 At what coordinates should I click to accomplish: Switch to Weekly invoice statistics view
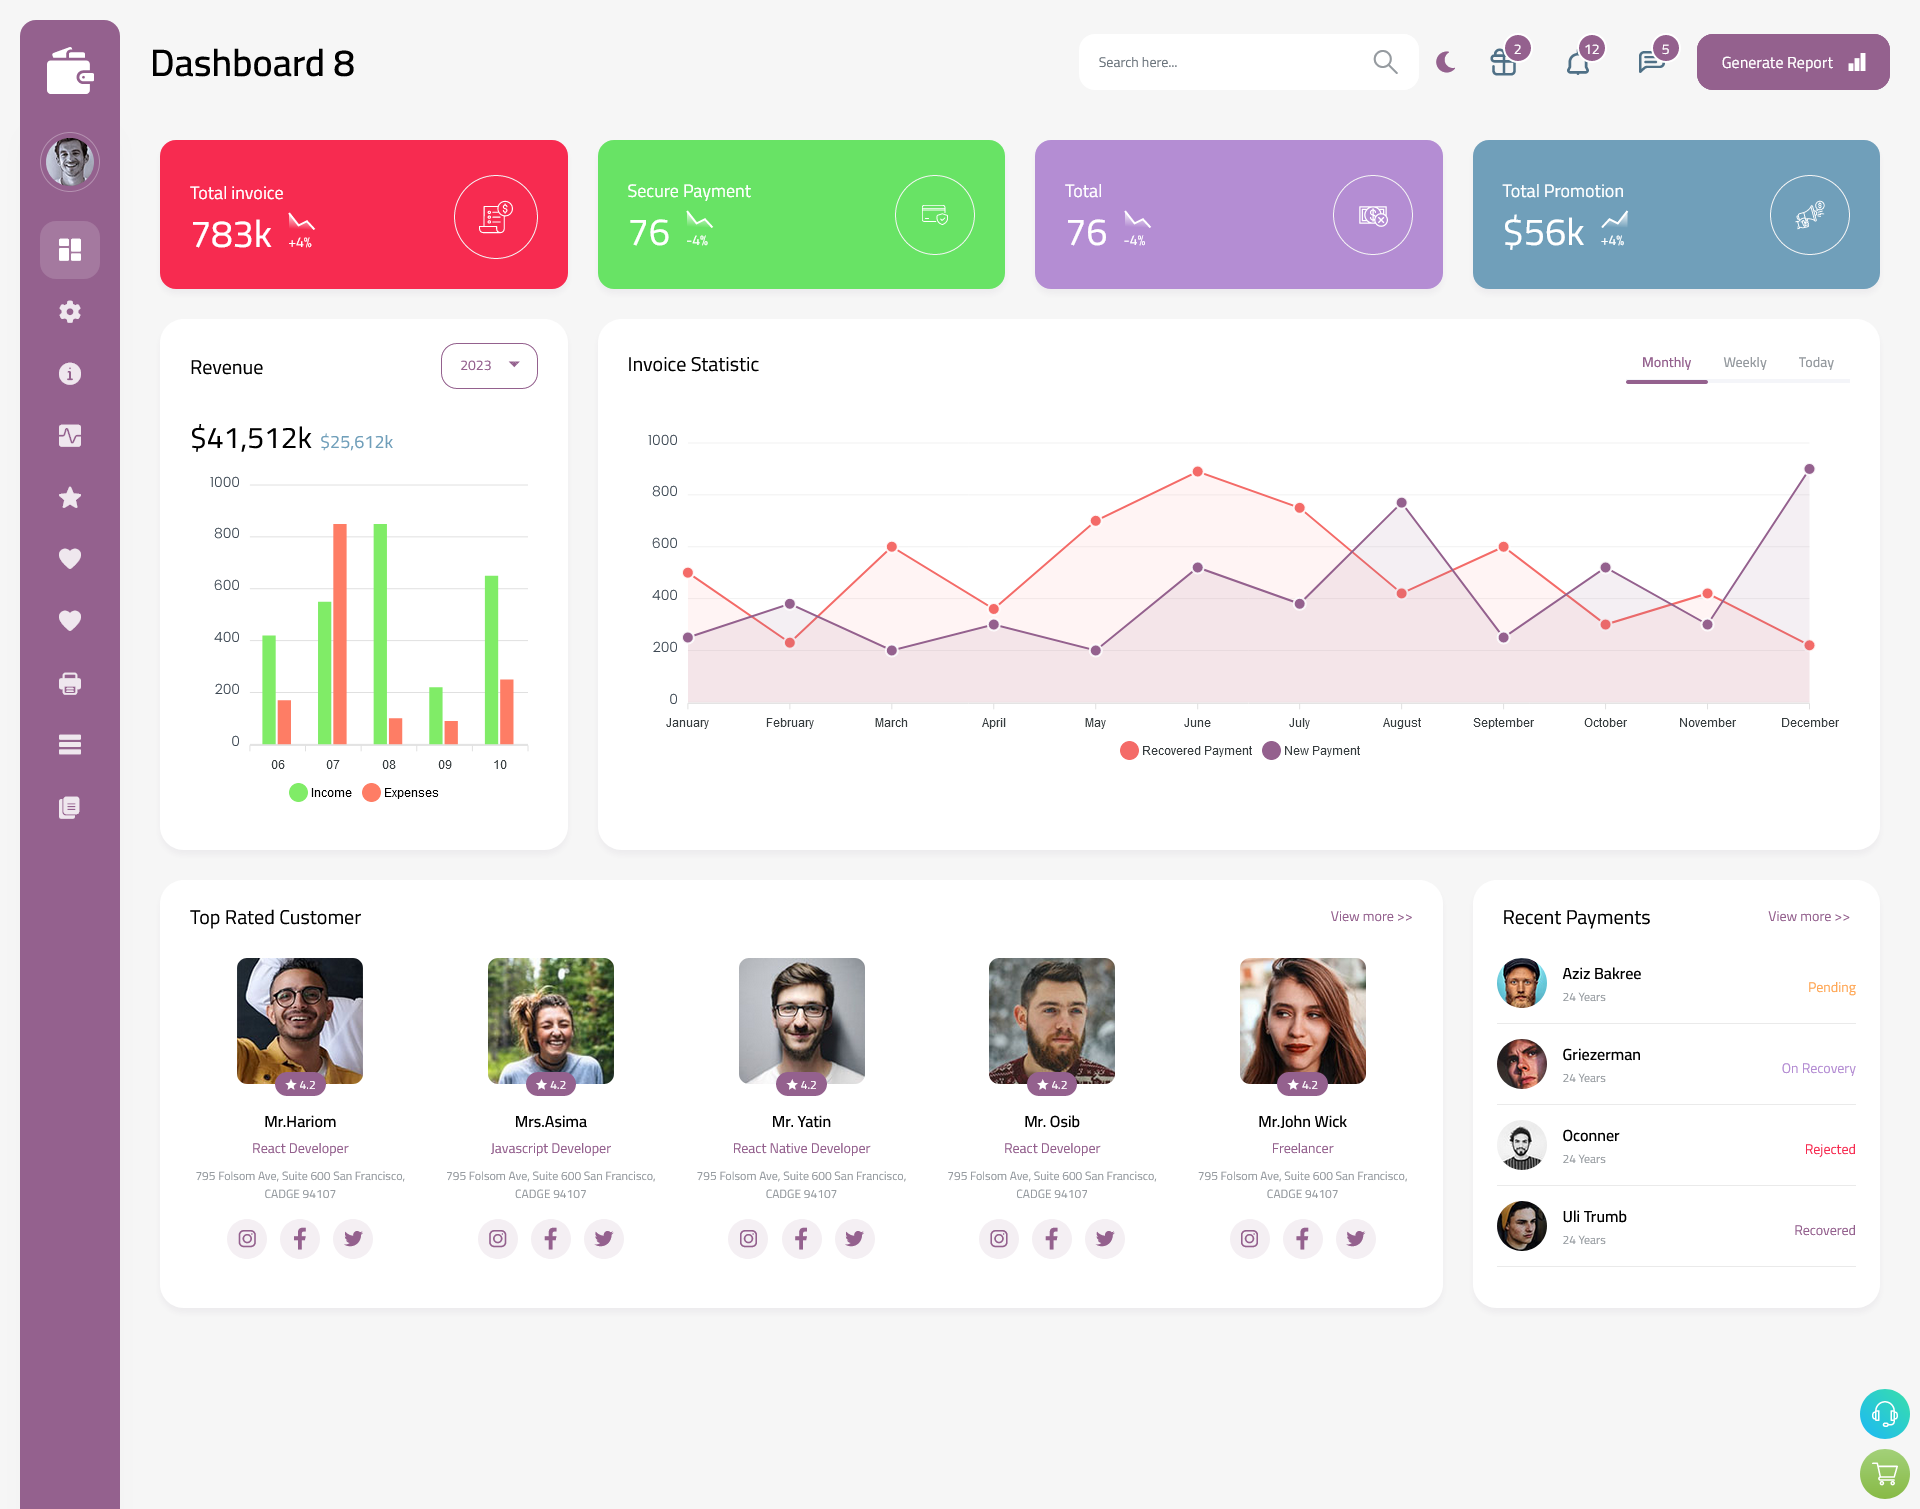[x=1745, y=362]
